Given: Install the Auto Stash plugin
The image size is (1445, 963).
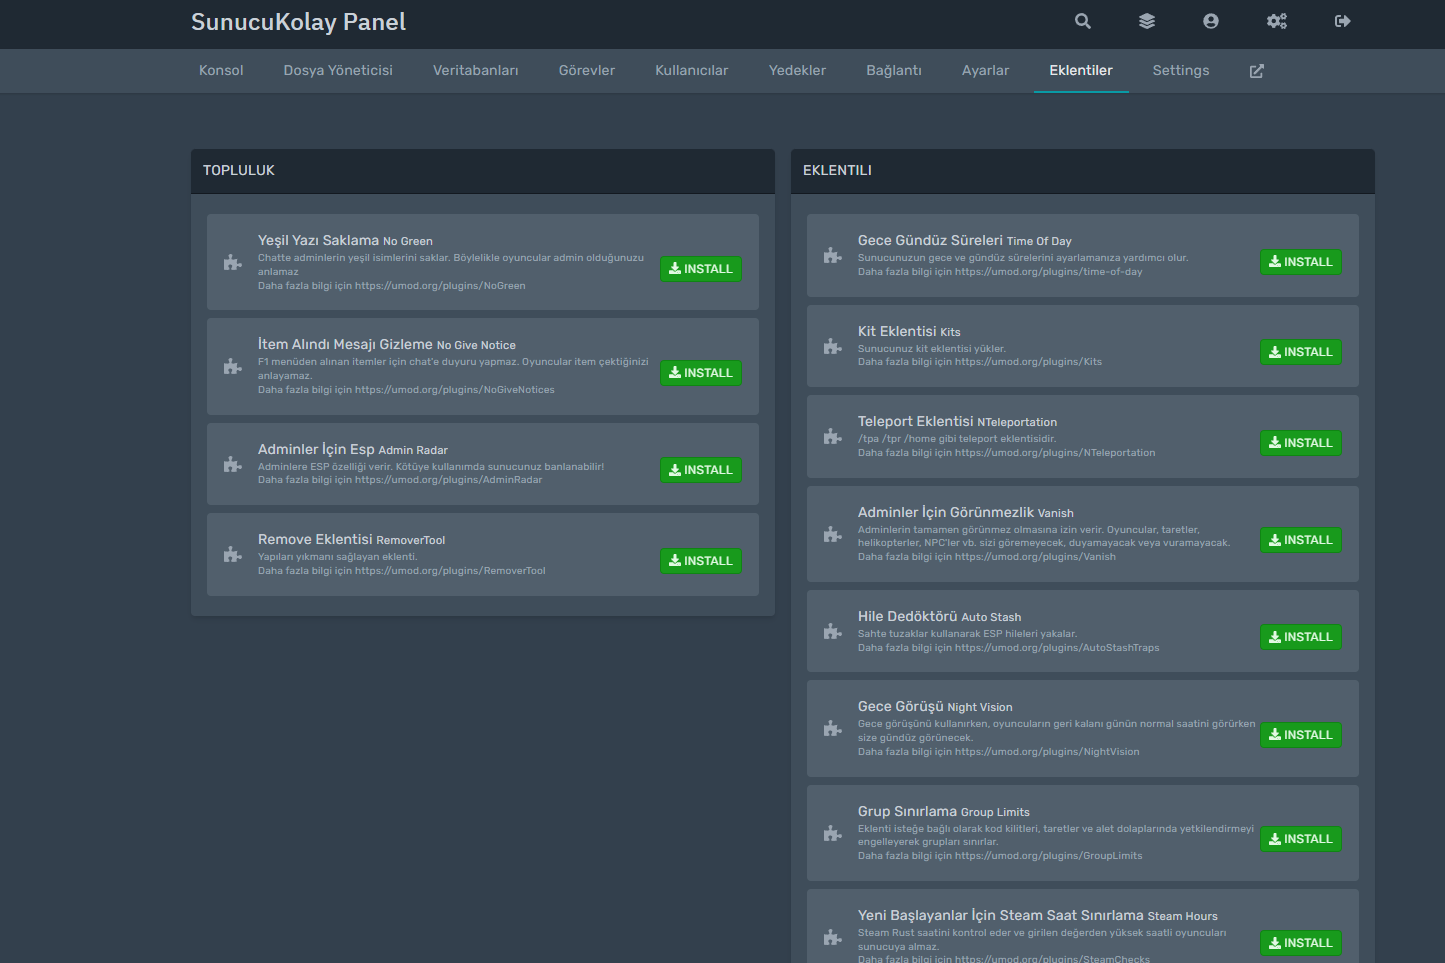Looking at the screenshot, I should tap(1301, 637).
